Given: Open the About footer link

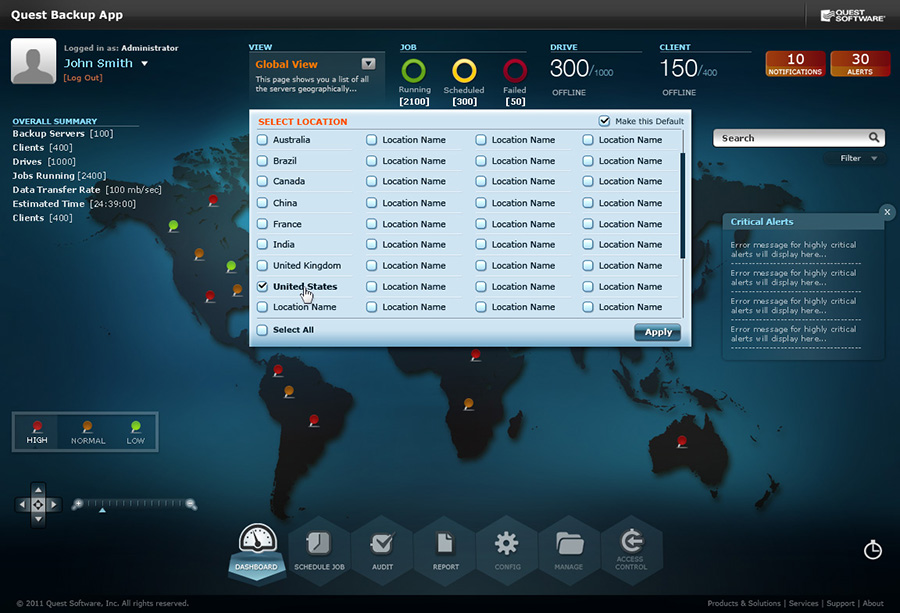Looking at the screenshot, I should tap(872, 603).
